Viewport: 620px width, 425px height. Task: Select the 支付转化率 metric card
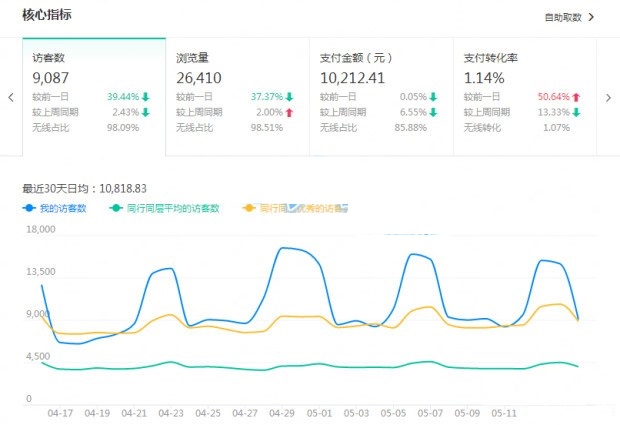(x=524, y=97)
